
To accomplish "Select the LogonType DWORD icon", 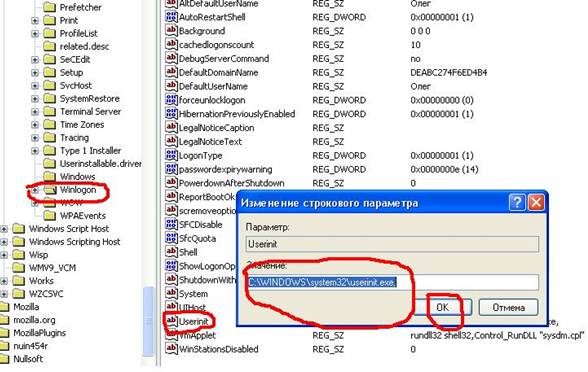I will coord(171,155).
